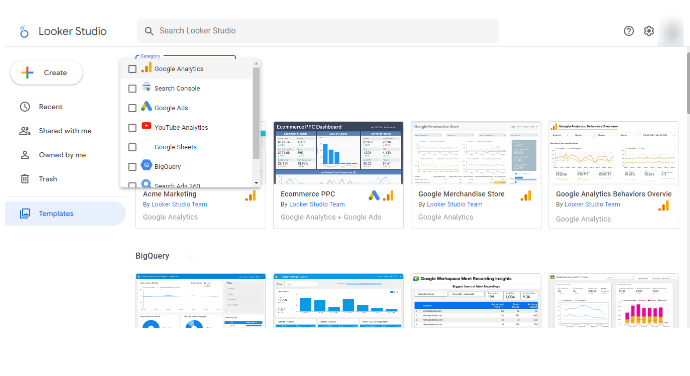Open BigQuery template with blue bar chart
Screen dimensions: 690x376
coord(338,301)
